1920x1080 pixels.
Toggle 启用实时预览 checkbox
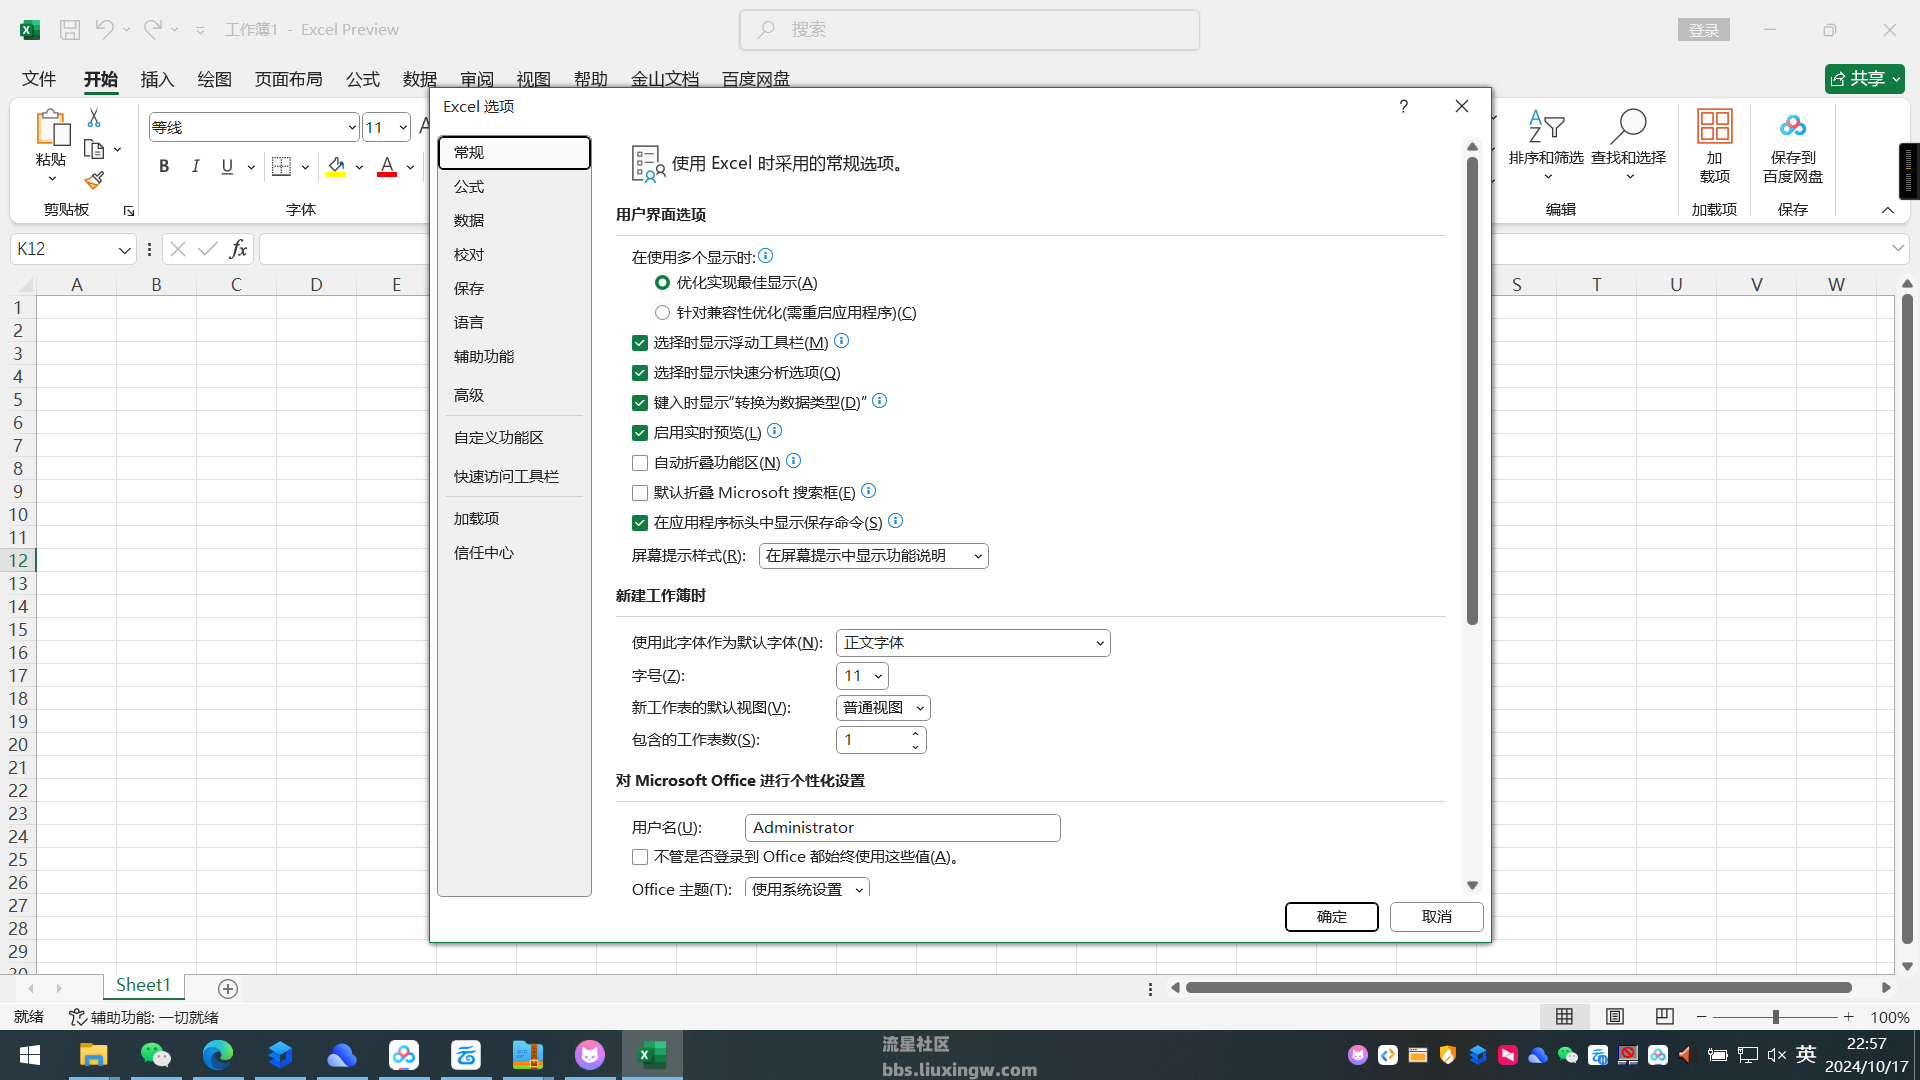(640, 433)
